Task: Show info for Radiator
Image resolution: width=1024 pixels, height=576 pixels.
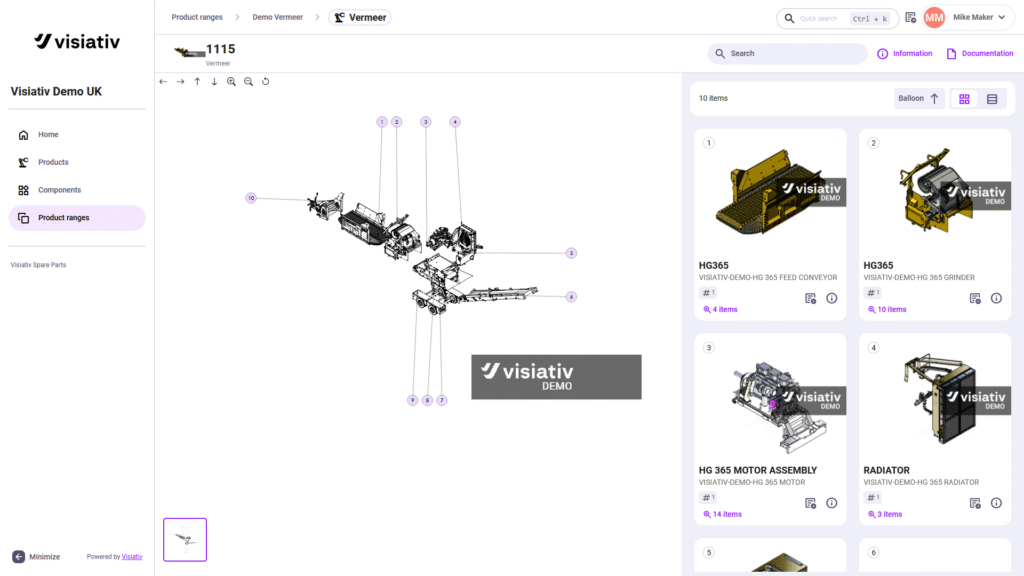Action: (996, 504)
